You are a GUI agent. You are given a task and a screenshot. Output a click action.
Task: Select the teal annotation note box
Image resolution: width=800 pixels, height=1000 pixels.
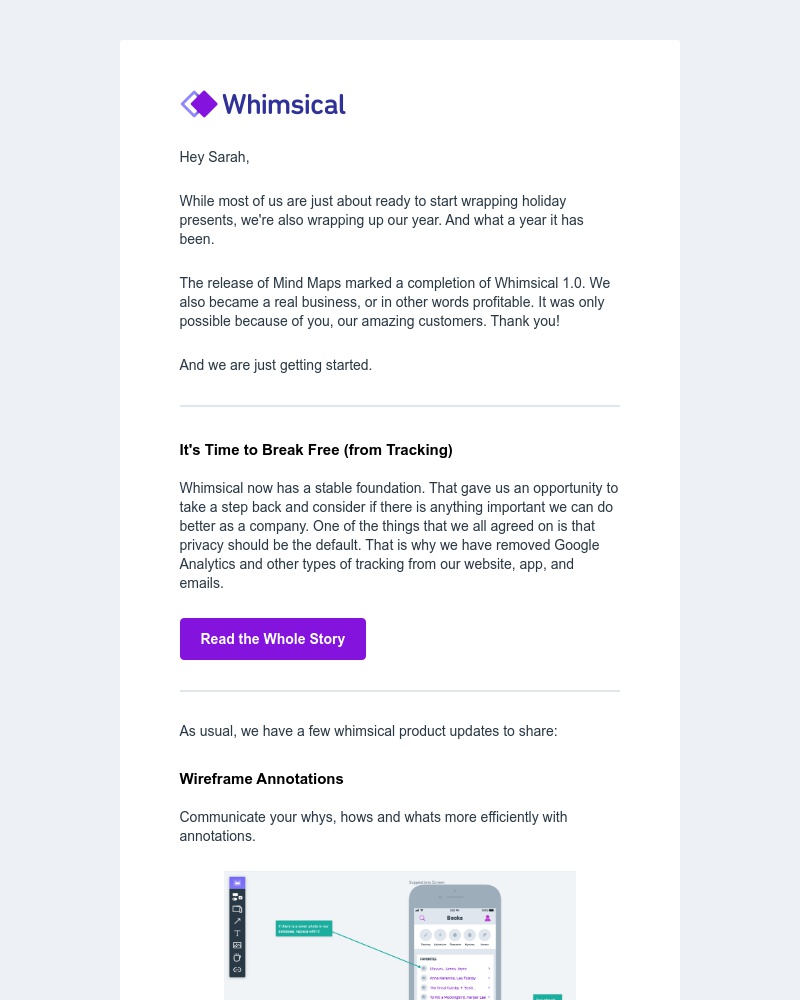(x=303, y=929)
